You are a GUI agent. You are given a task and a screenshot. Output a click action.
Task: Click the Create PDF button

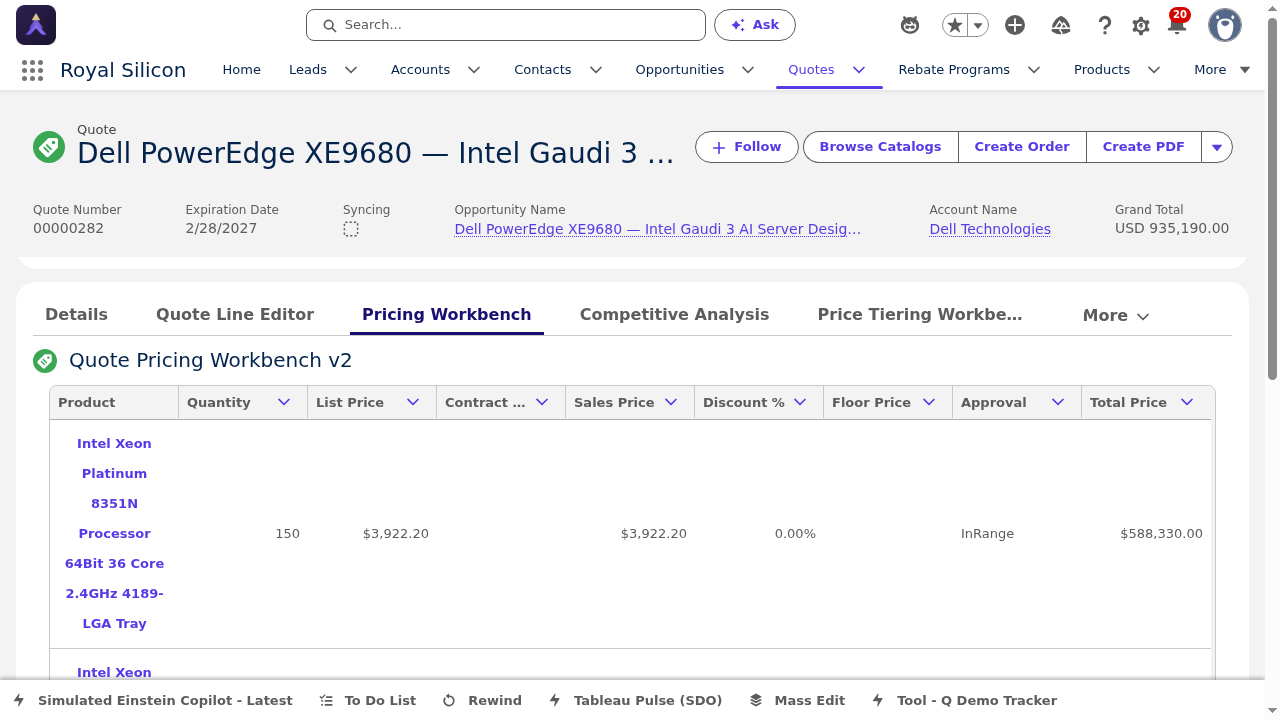tap(1144, 147)
